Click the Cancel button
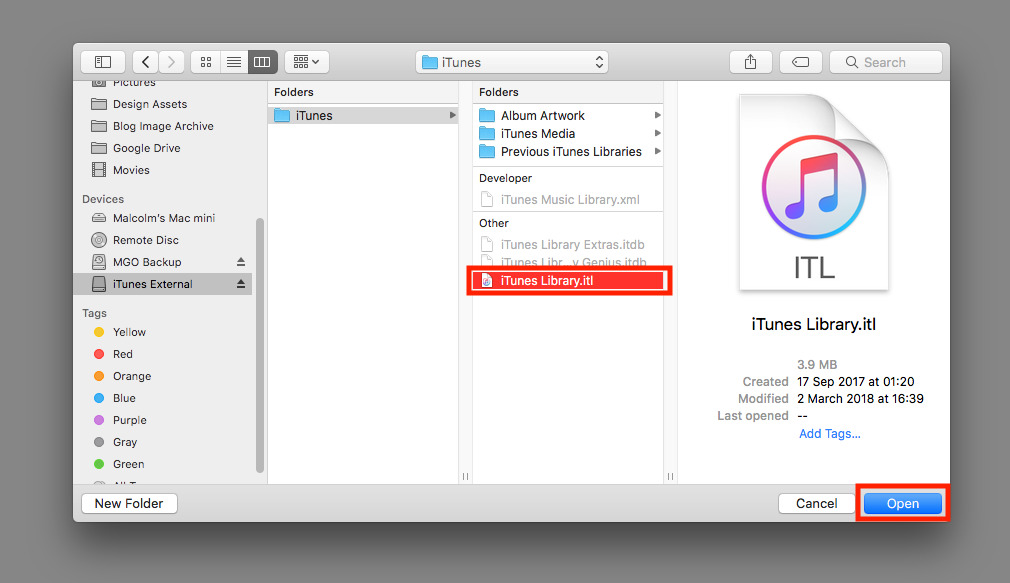Screen dimensions: 1010x583 point(816,504)
